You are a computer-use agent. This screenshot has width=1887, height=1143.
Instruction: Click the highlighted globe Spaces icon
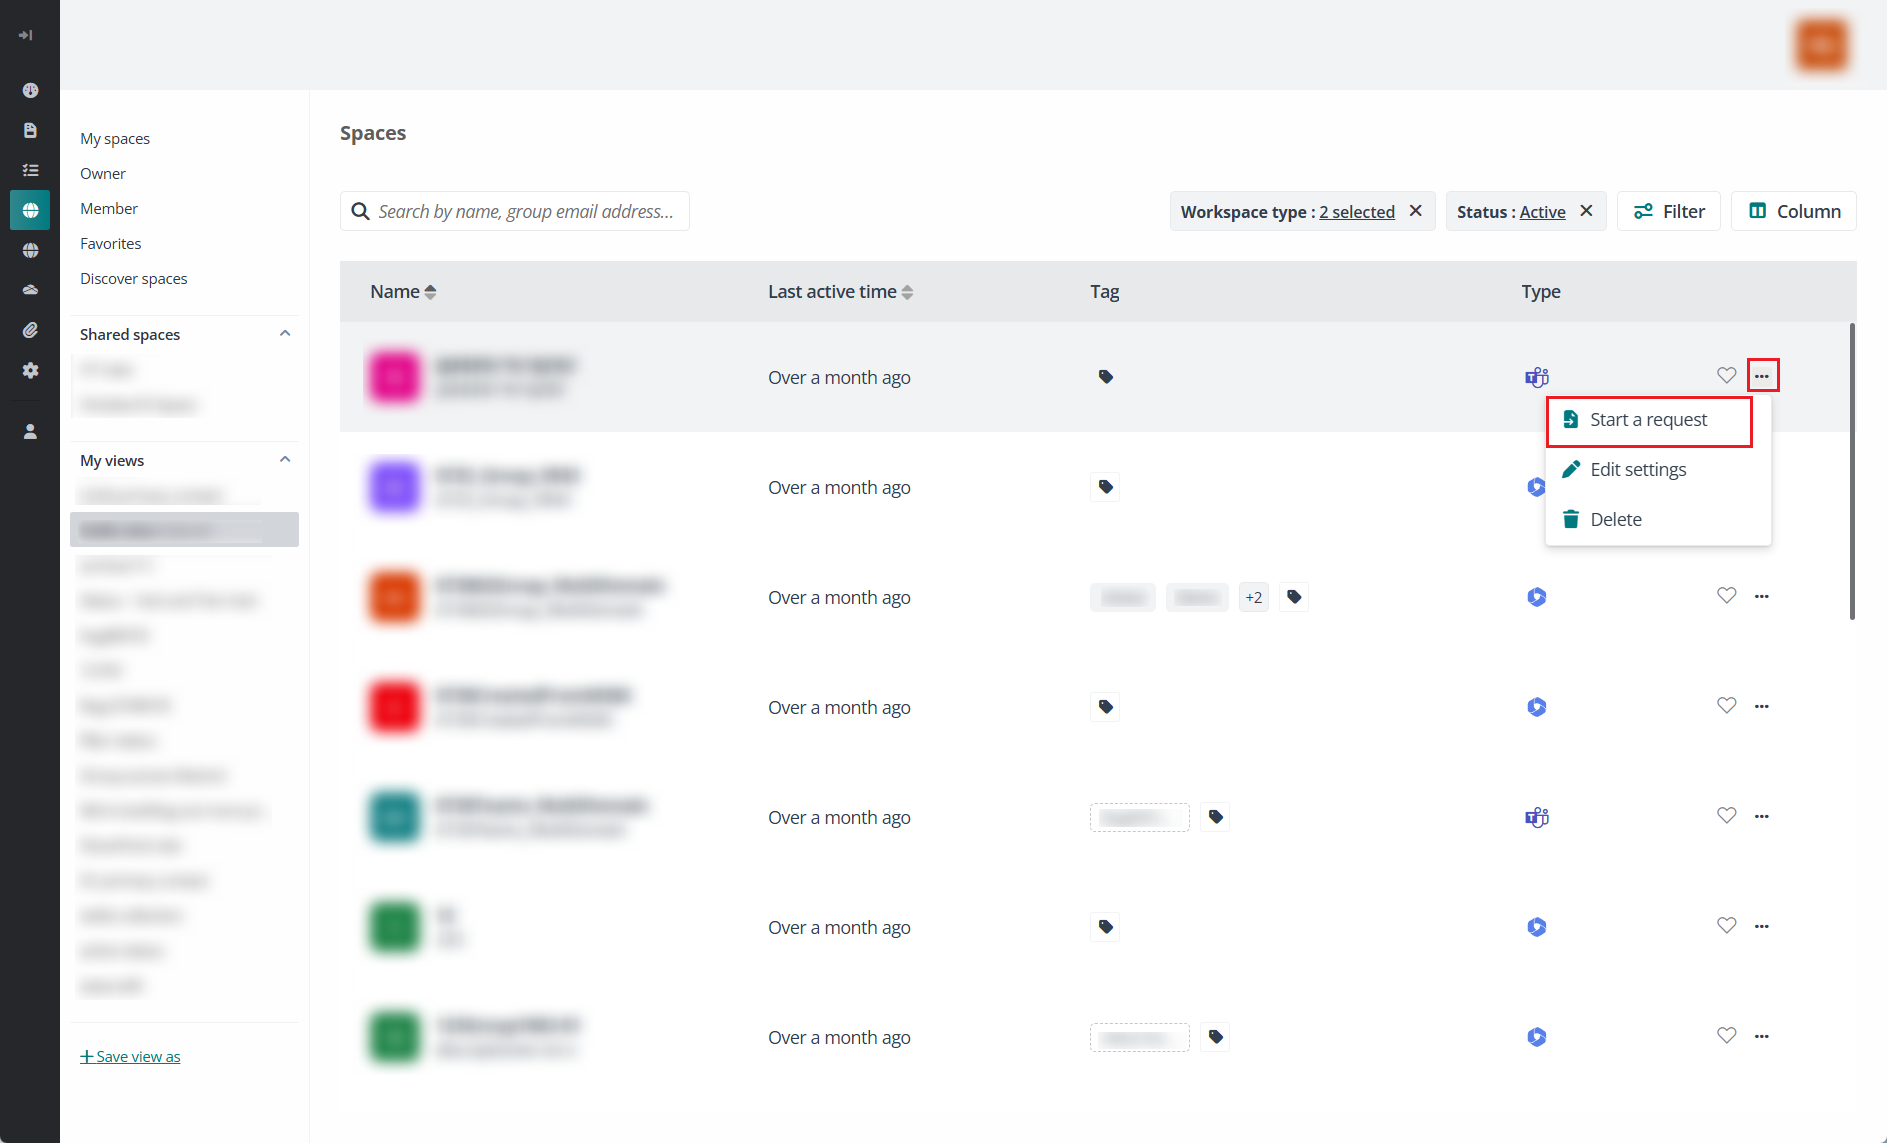coord(31,210)
